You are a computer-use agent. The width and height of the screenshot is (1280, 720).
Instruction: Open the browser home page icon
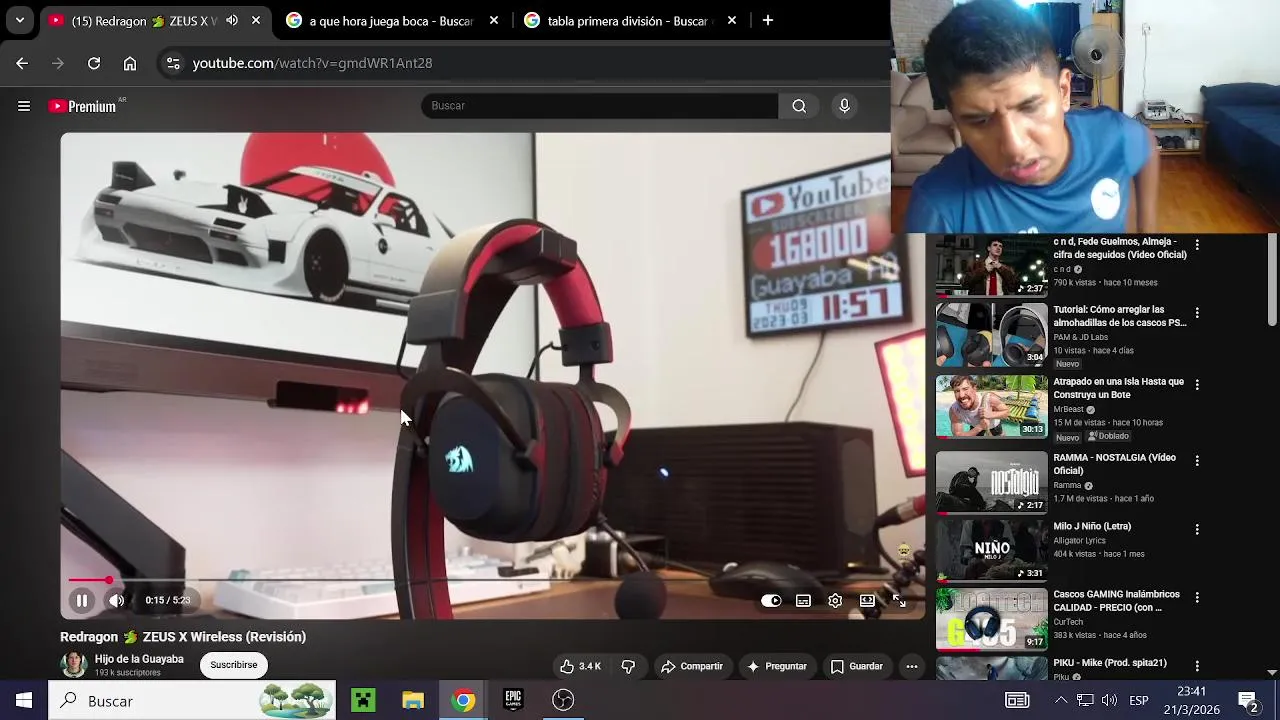tap(130, 63)
